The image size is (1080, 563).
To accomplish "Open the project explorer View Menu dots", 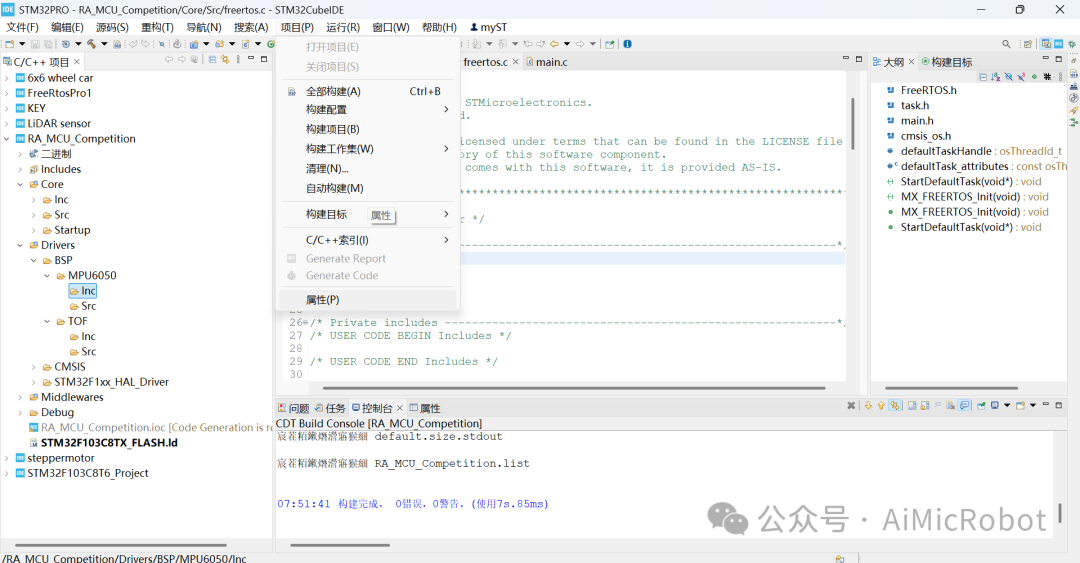I will point(238,60).
